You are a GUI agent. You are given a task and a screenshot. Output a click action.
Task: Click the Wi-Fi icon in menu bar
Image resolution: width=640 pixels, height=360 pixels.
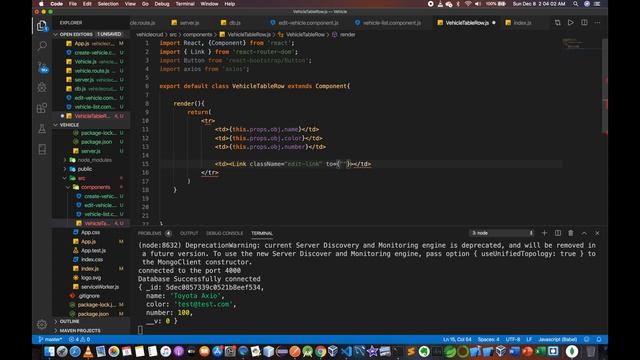(468, 4)
